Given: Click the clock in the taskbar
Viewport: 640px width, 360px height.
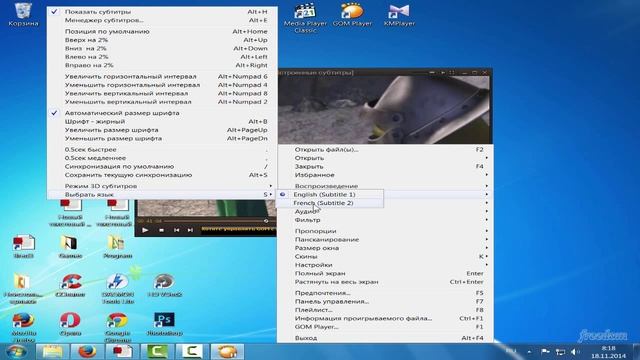Looking at the screenshot, I should click(x=608, y=352).
